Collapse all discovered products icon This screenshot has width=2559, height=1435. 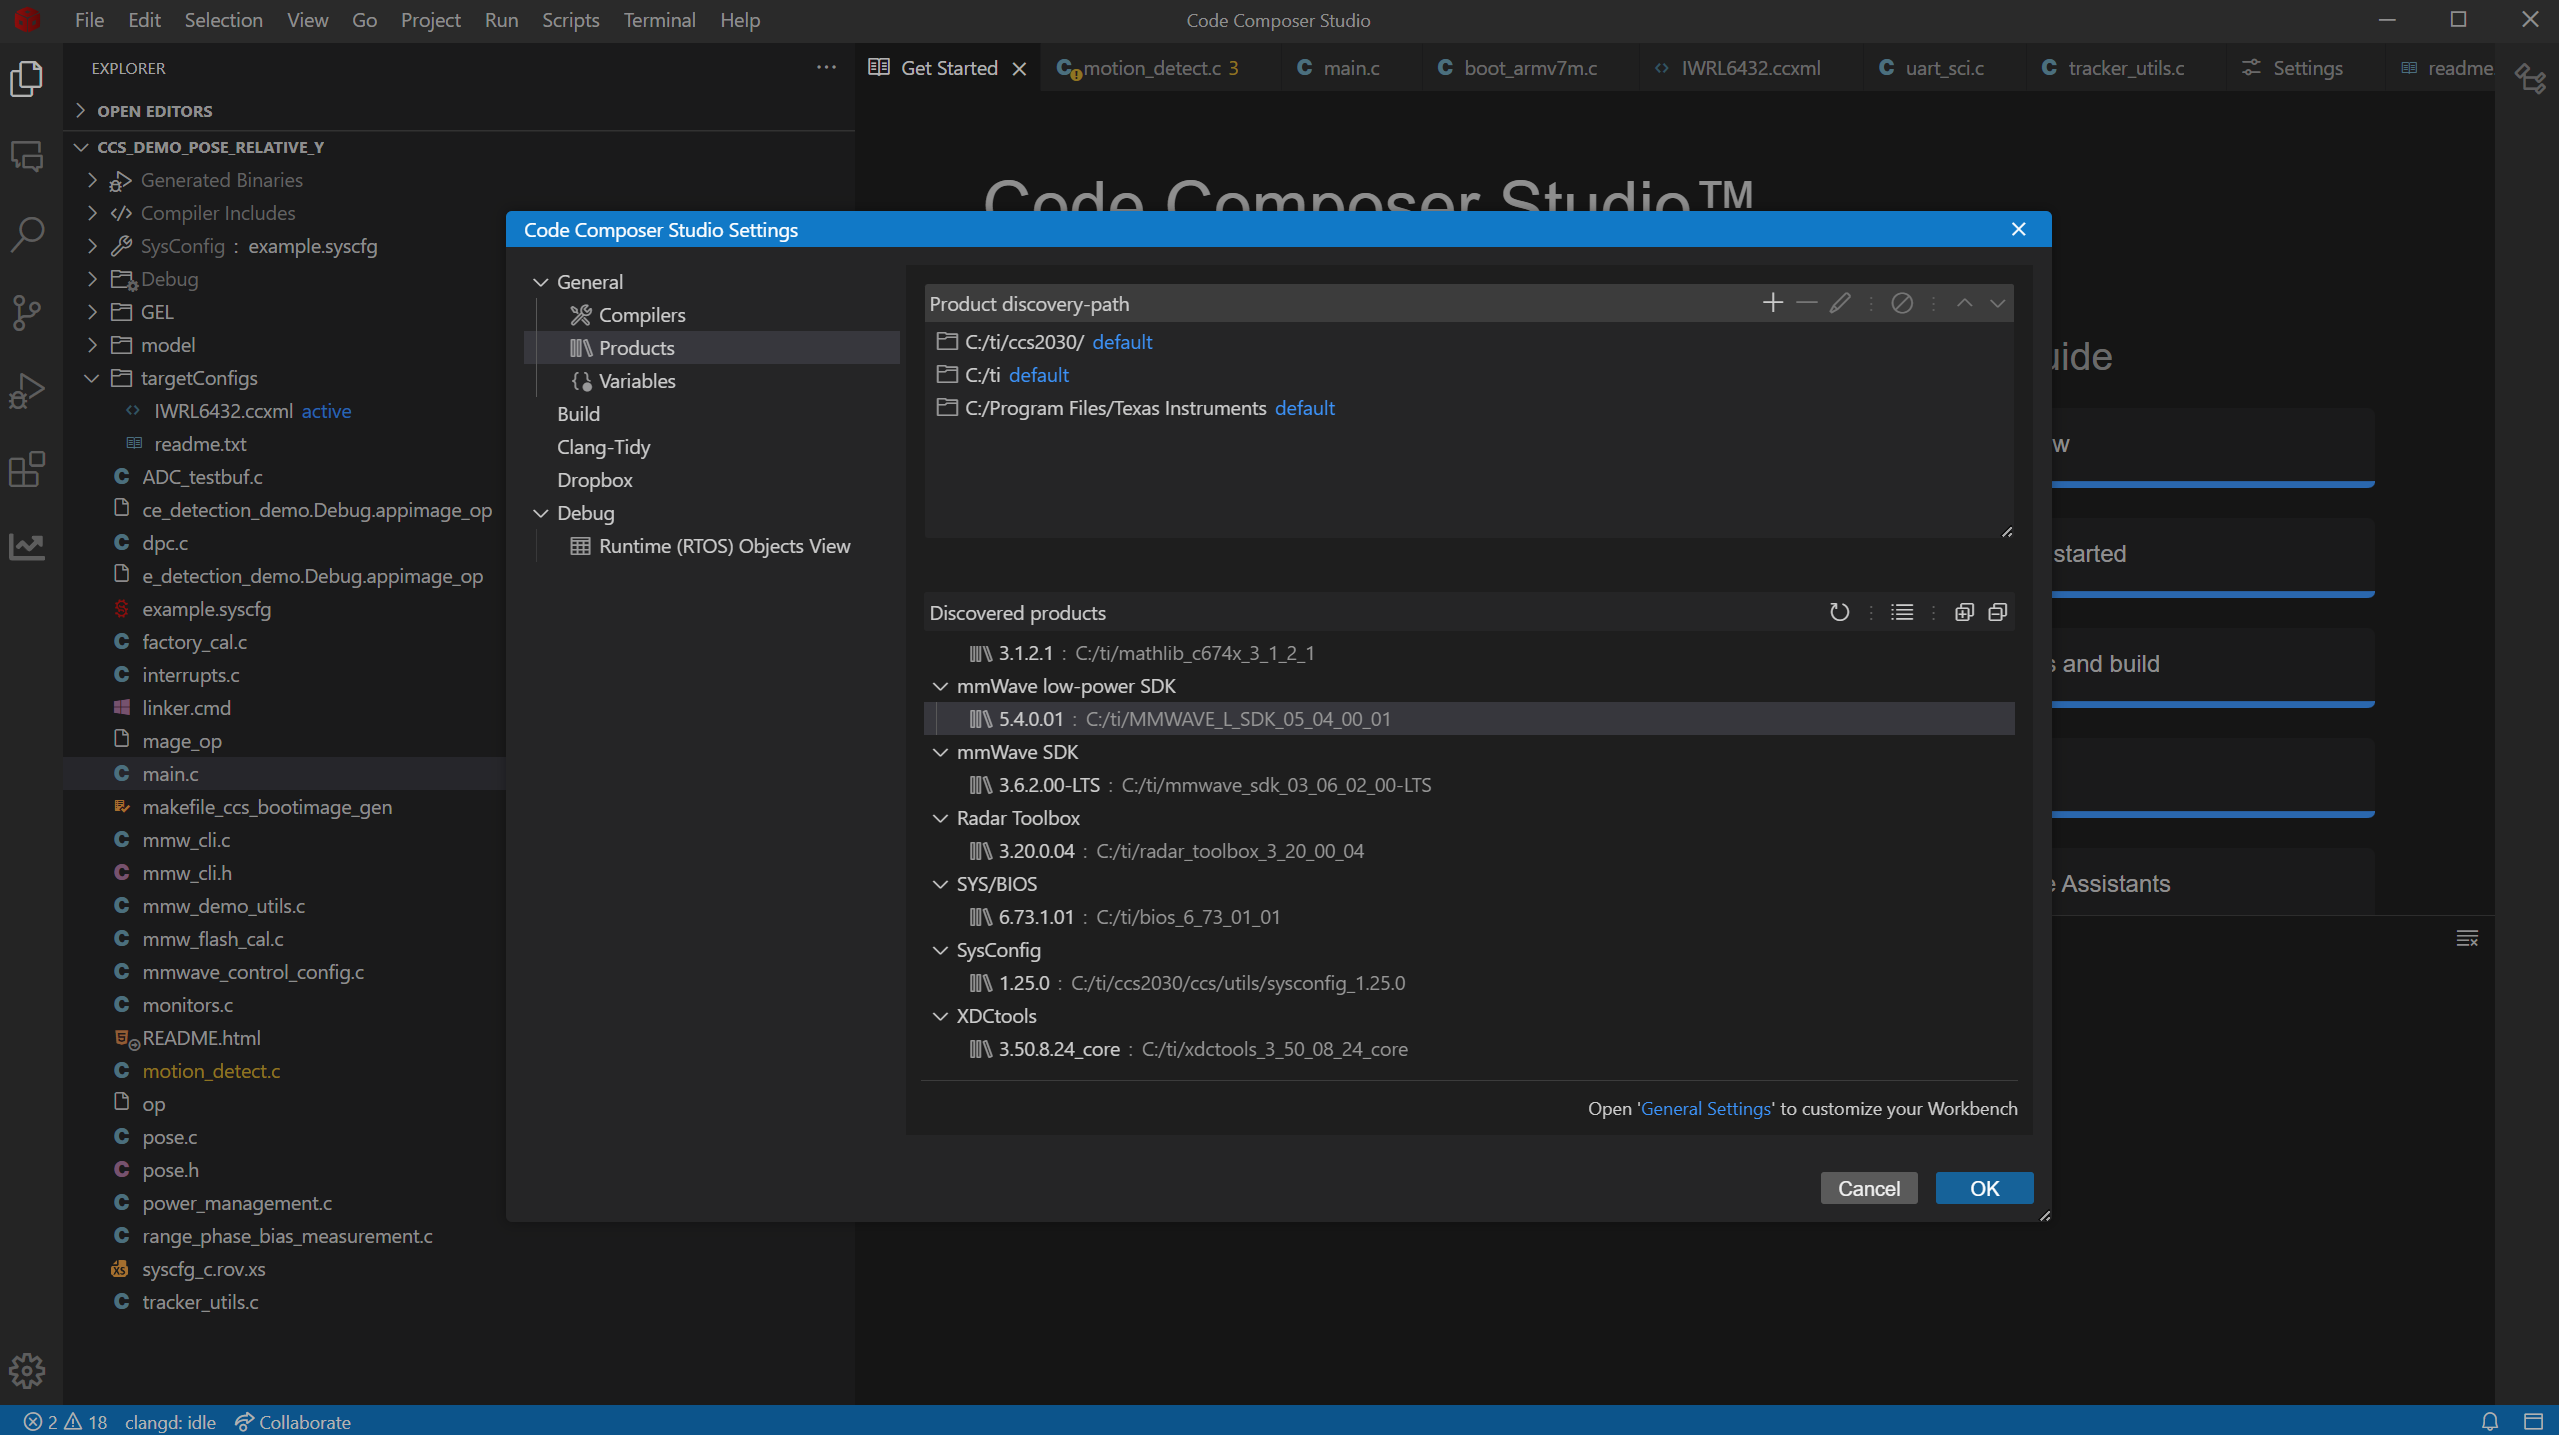click(x=1997, y=612)
